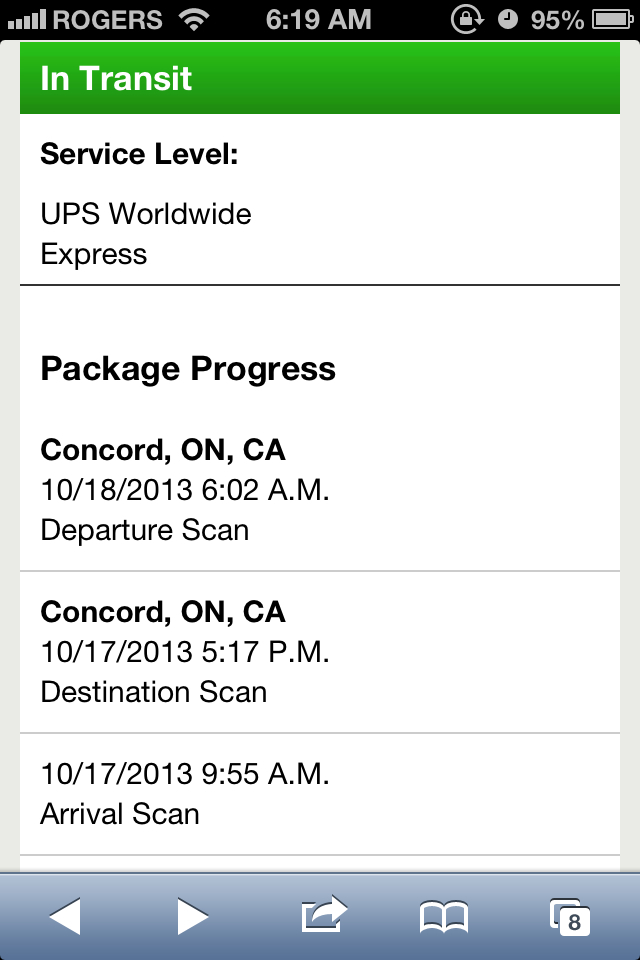Show the open tabs switcher (8)
This screenshot has width=640, height=960.
click(570, 915)
